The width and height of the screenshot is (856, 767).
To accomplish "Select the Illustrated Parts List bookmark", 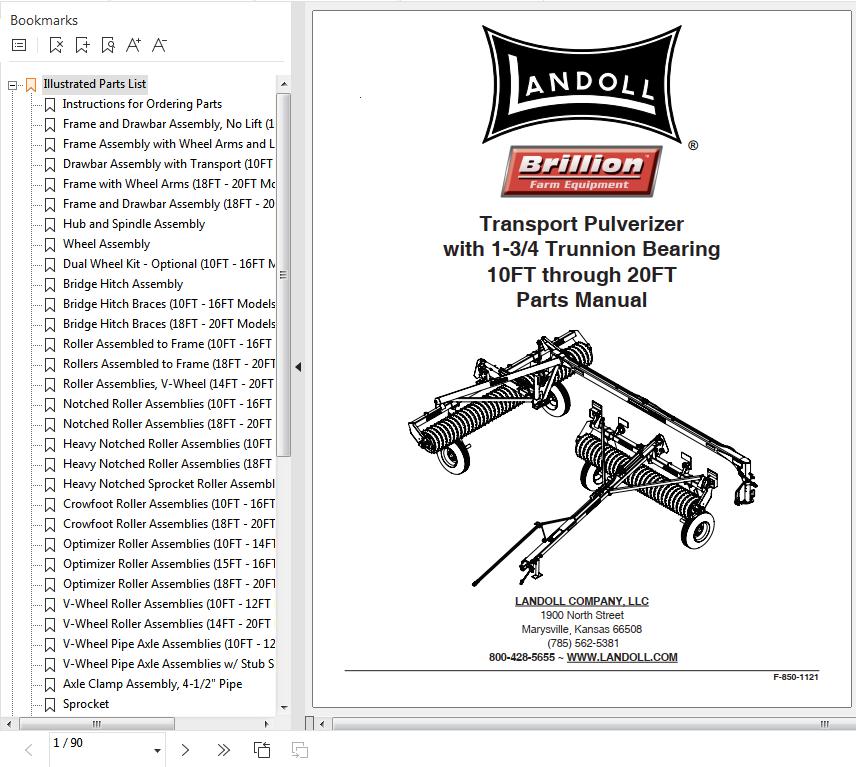I will [x=94, y=84].
